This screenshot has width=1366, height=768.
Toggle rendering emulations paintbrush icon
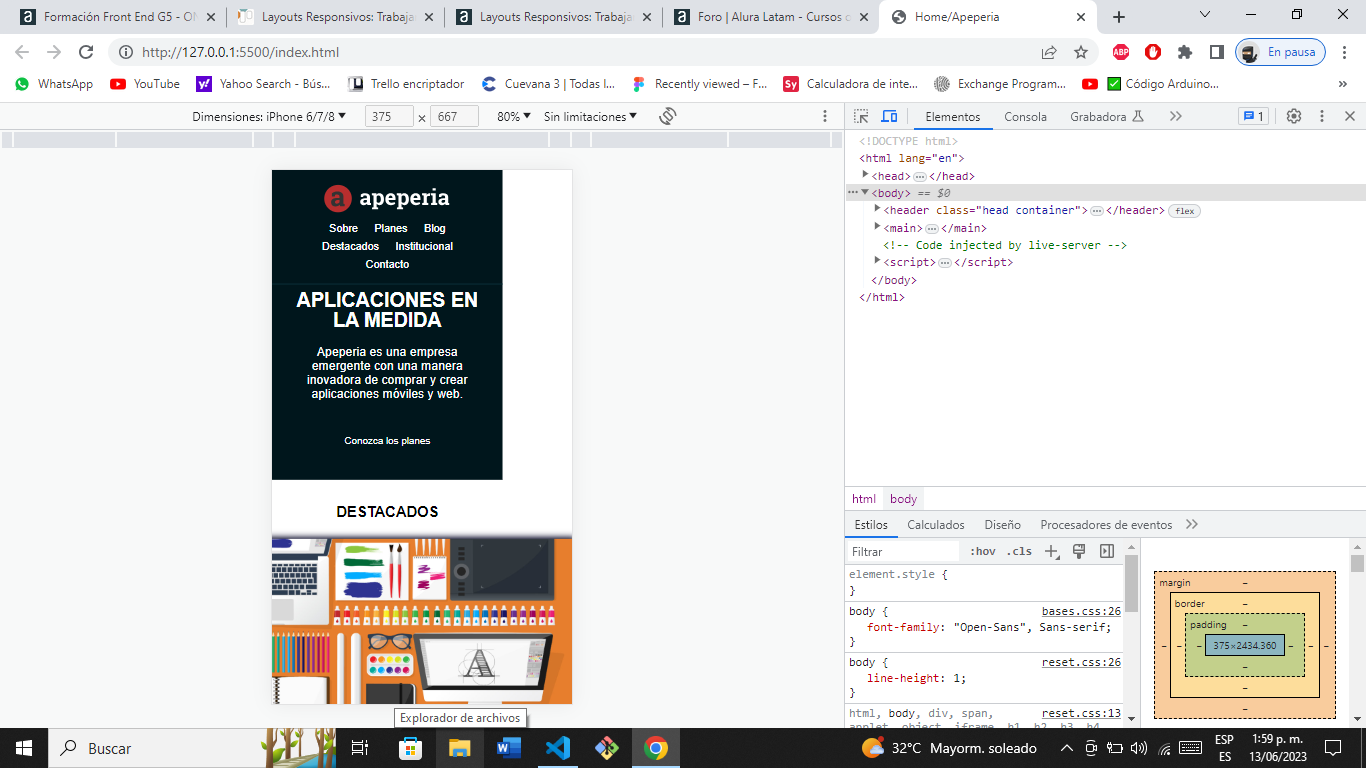1079,551
